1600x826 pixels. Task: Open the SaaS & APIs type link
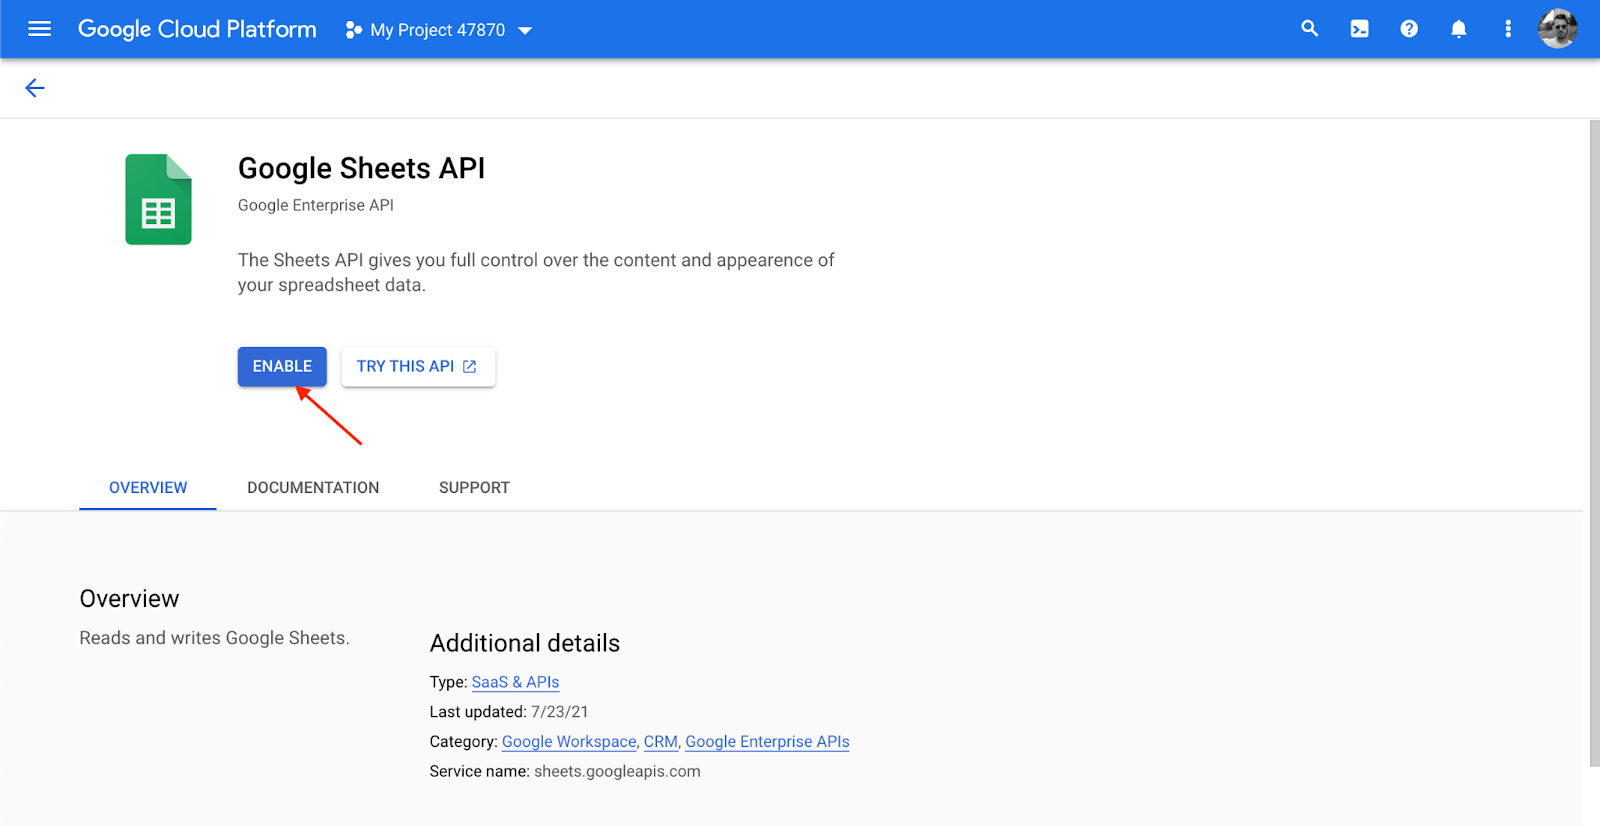tap(515, 682)
